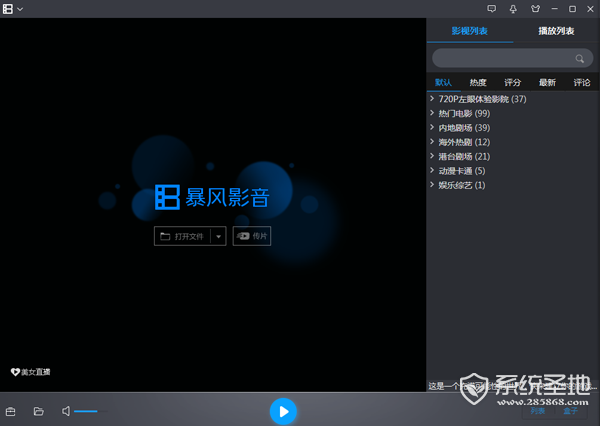
Task: Click the 暴风影音 logo in the center
Action: [x=212, y=197]
